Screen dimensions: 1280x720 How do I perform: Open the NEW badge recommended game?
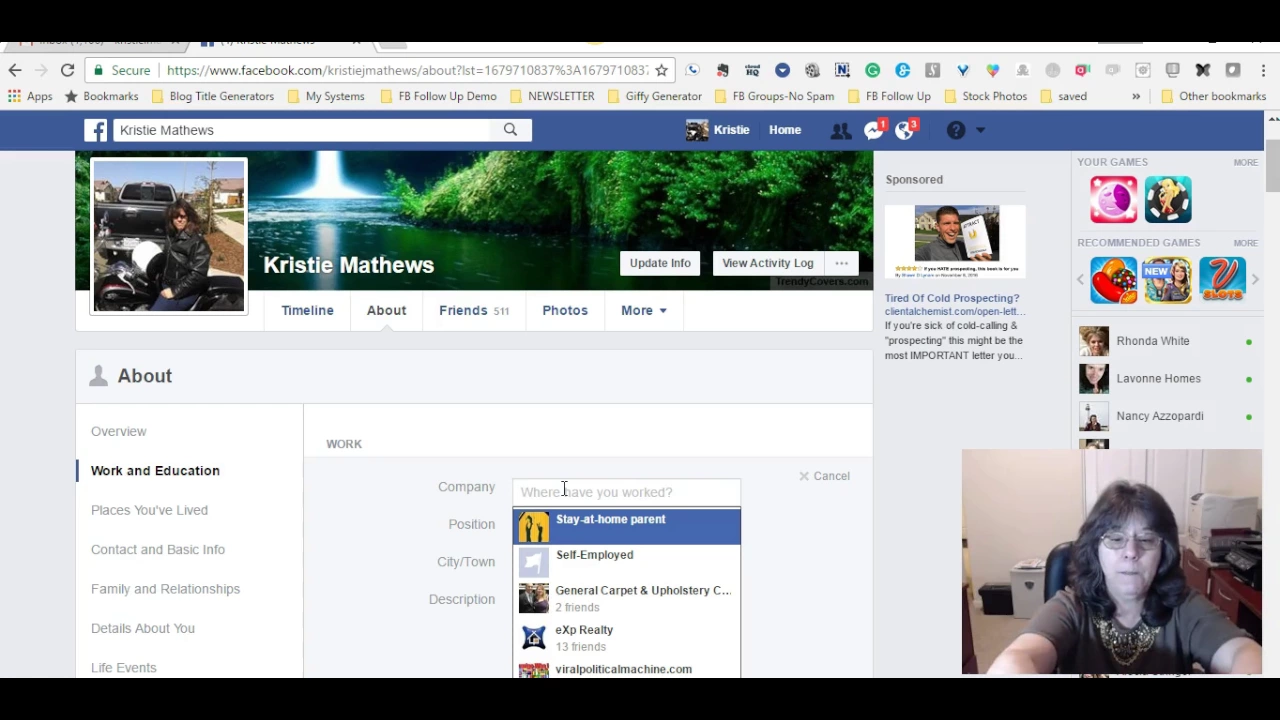click(1168, 280)
